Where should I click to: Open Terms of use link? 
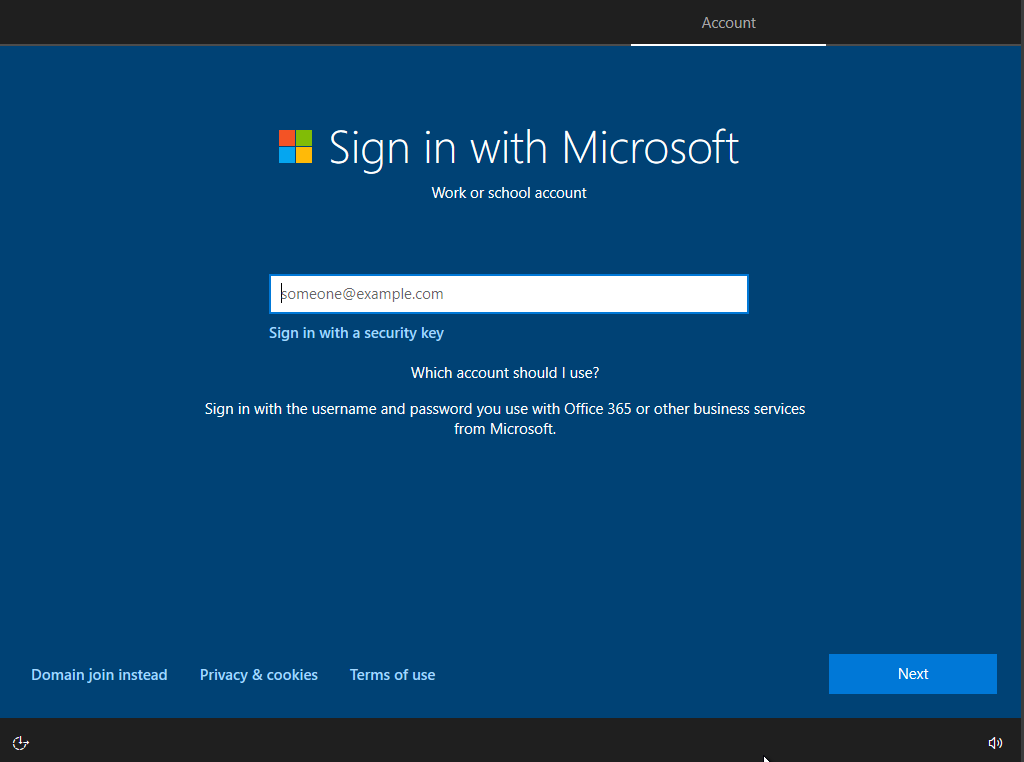392,675
